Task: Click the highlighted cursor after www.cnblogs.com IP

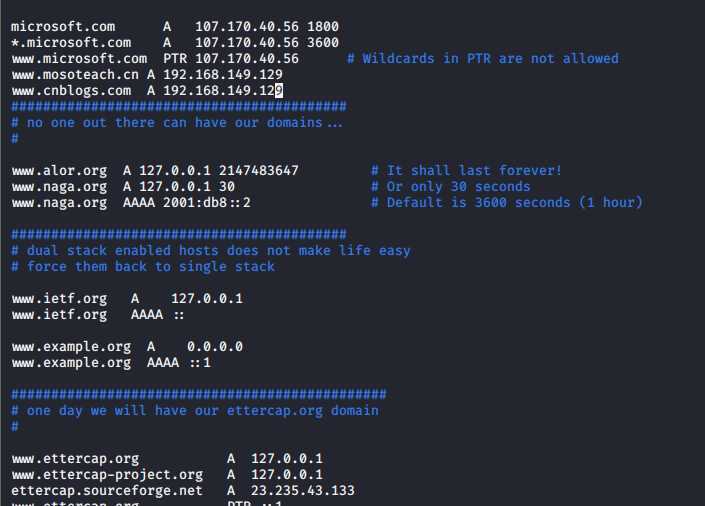Action: [279, 91]
